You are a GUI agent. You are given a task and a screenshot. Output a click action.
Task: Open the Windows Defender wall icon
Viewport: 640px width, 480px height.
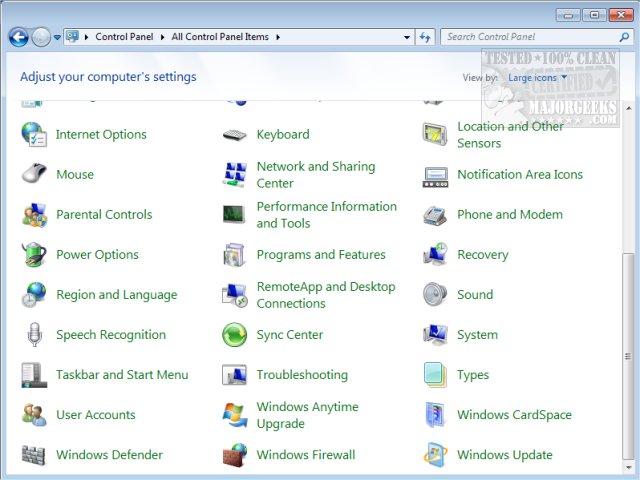click(x=33, y=455)
